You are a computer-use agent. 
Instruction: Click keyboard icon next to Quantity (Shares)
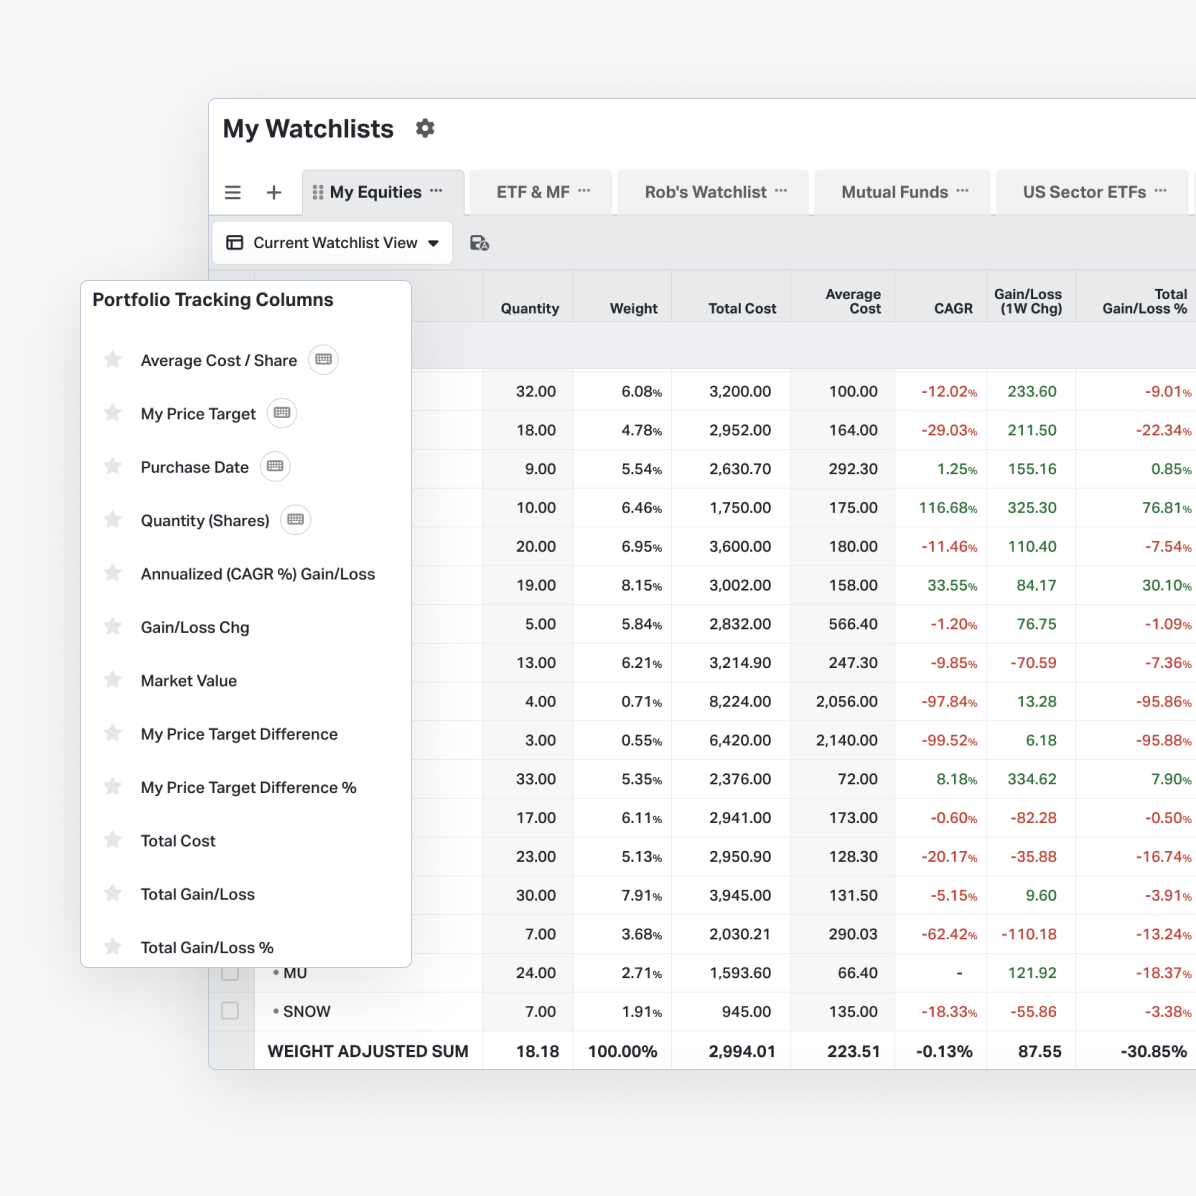[295, 520]
